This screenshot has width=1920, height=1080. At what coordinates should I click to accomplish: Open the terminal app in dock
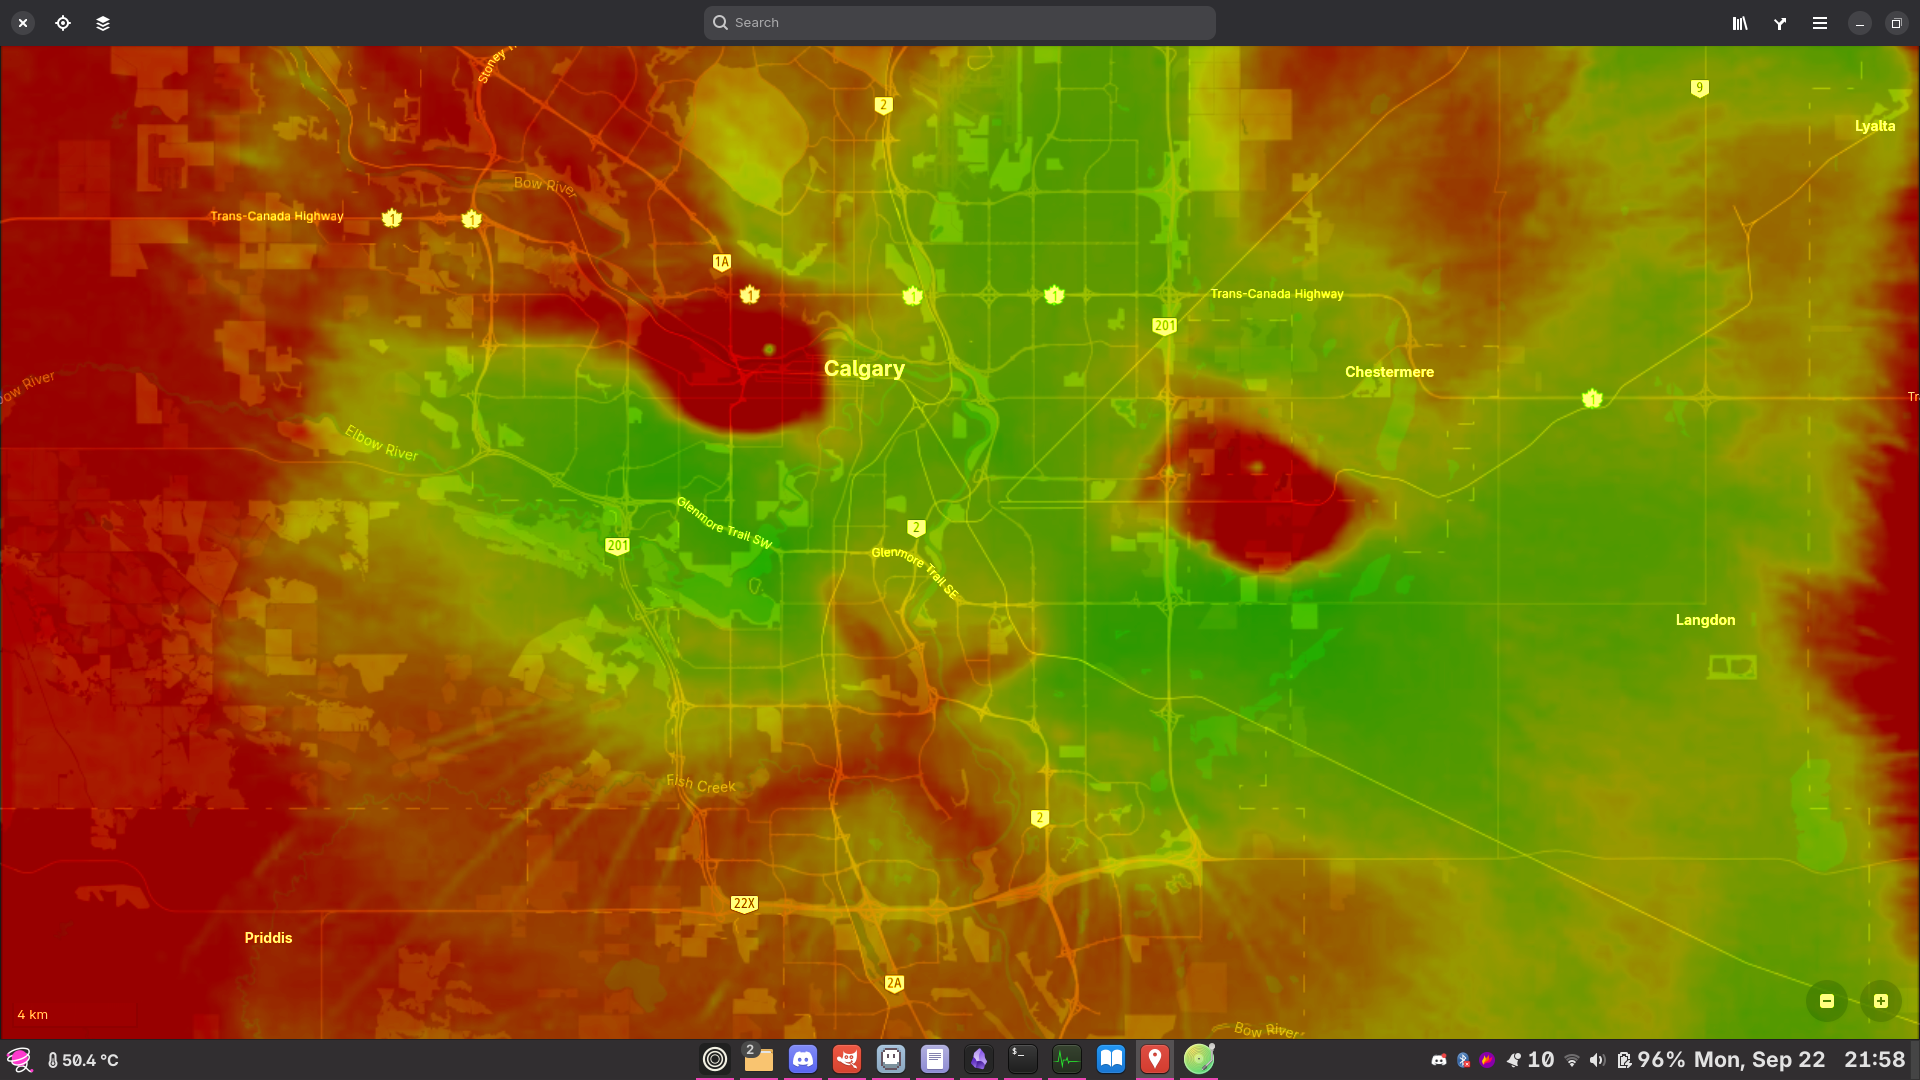click(x=1023, y=1059)
